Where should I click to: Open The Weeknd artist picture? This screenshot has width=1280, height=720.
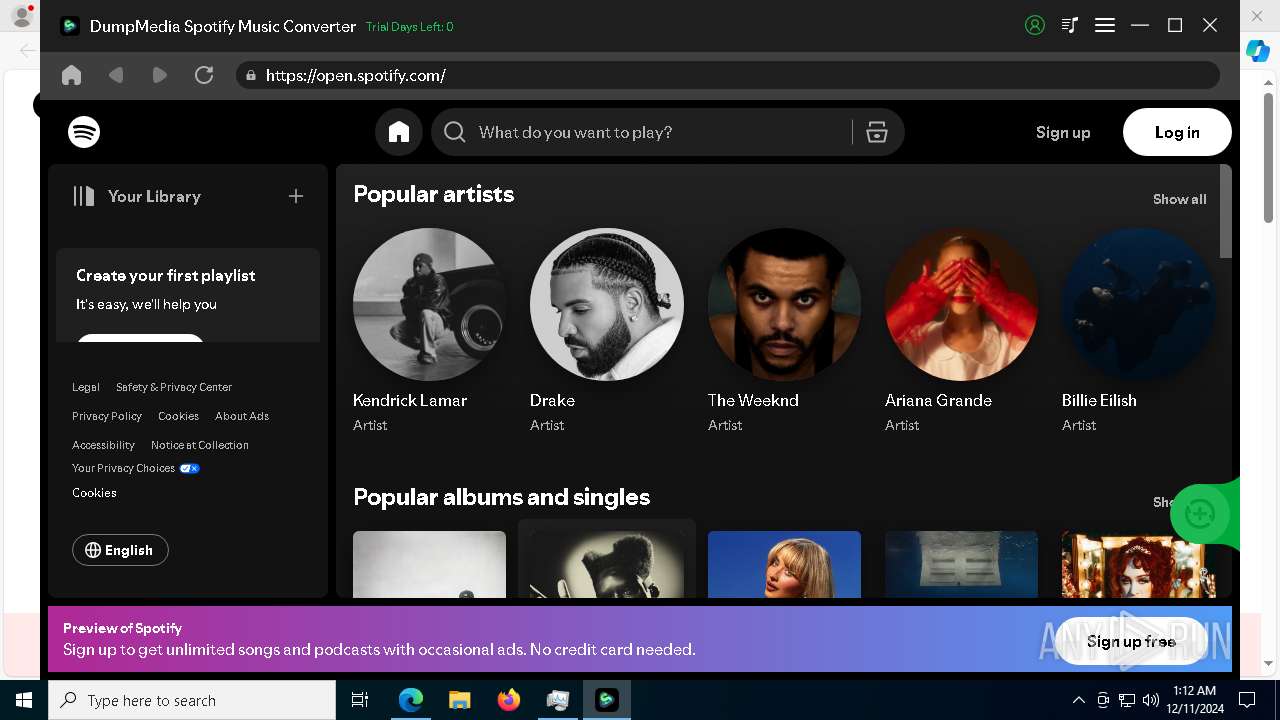point(784,304)
